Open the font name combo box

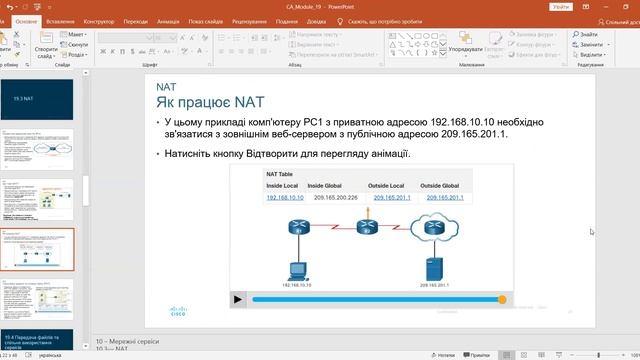pos(126,38)
